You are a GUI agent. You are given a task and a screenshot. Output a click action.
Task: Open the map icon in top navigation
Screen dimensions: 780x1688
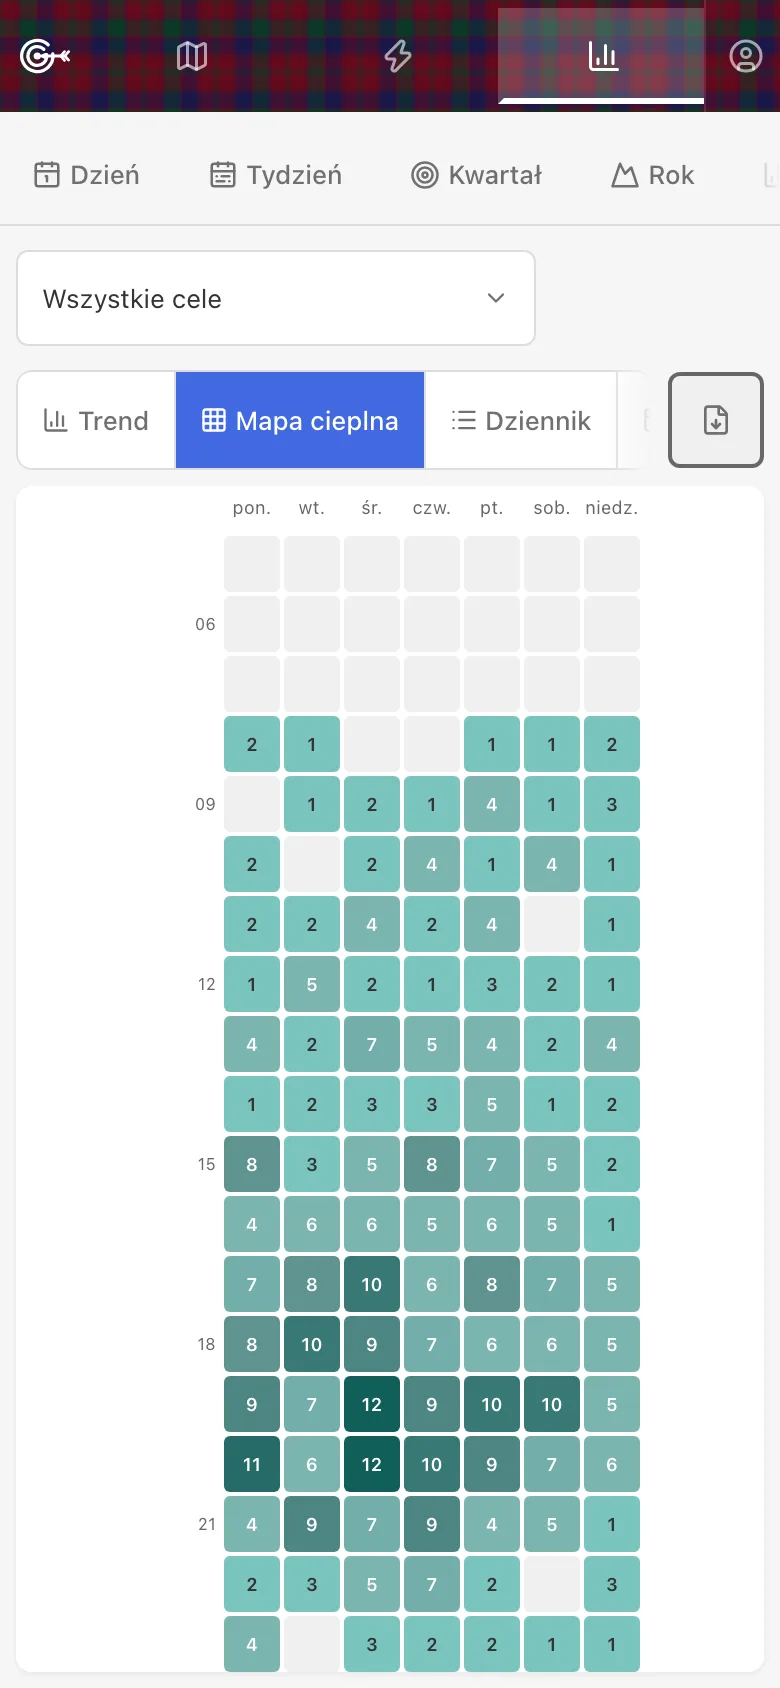(192, 56)
